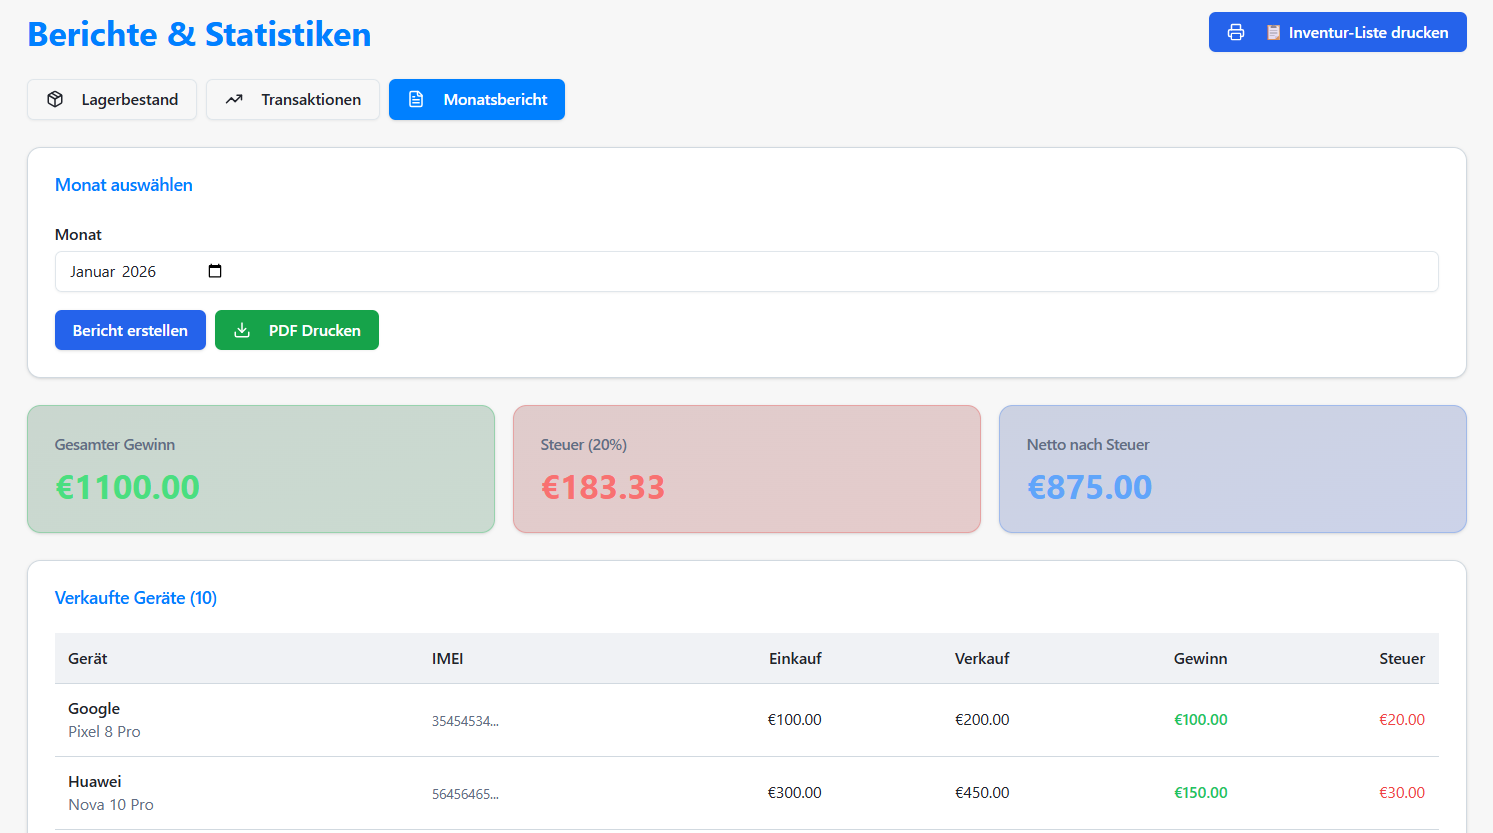Click the box icon on the Lagerbestand tab
Screen dimensions: 1493x833
[55, 99]
